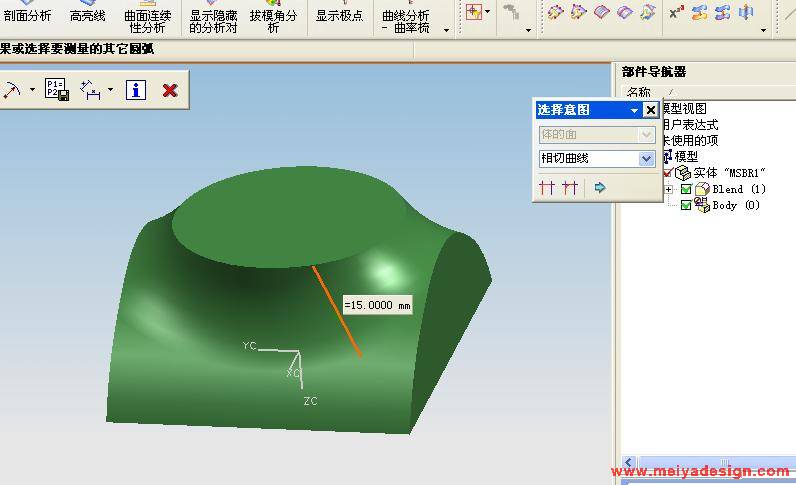Open the dimension annotation dropdown arrow

110,90
